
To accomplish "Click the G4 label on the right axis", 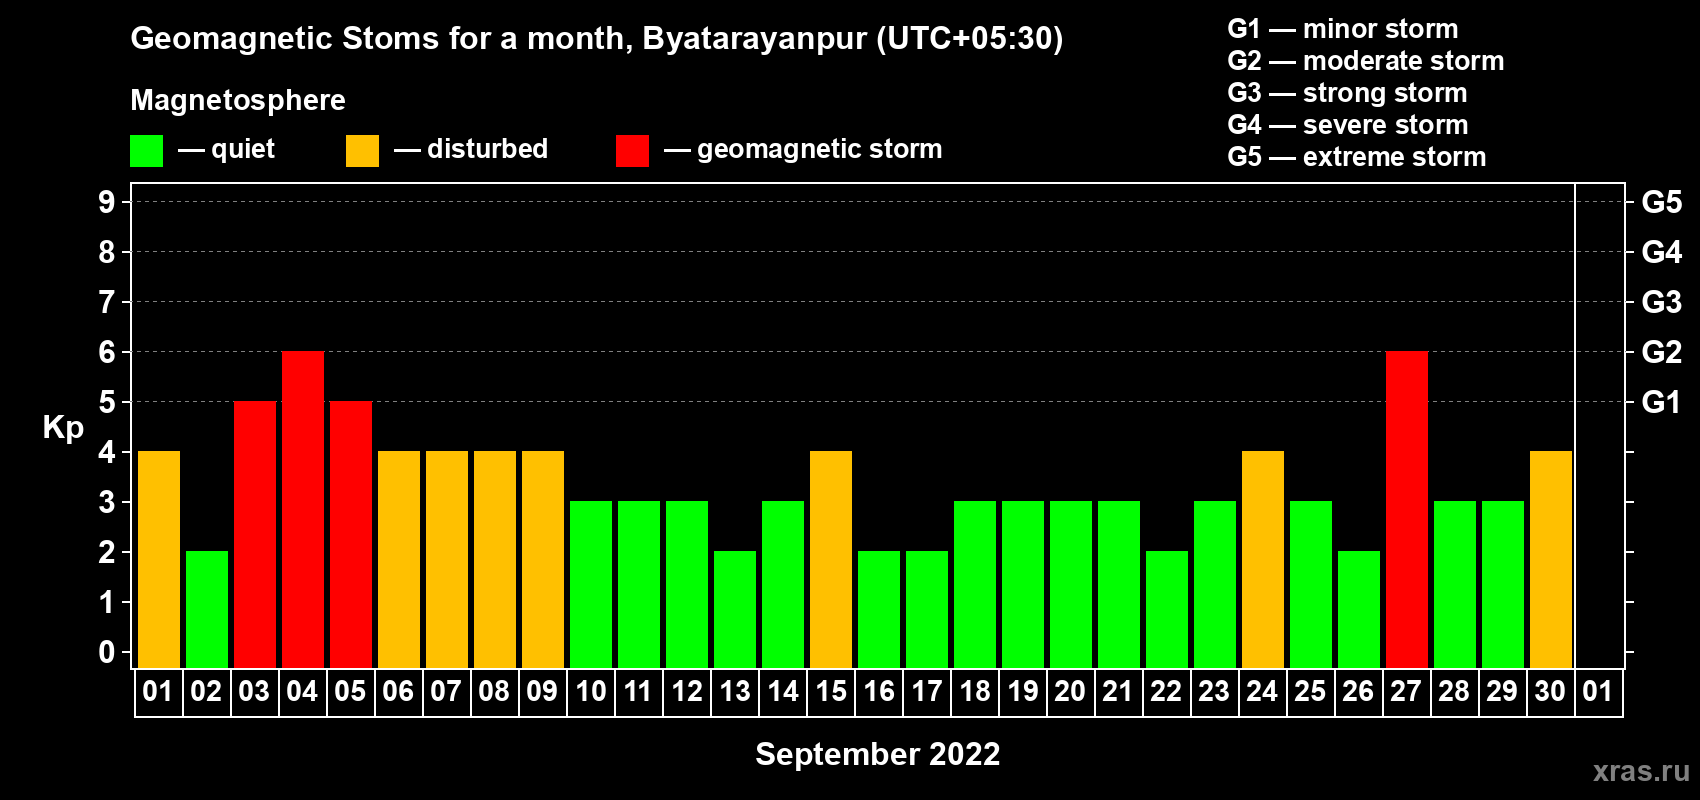I will 1662,252.
